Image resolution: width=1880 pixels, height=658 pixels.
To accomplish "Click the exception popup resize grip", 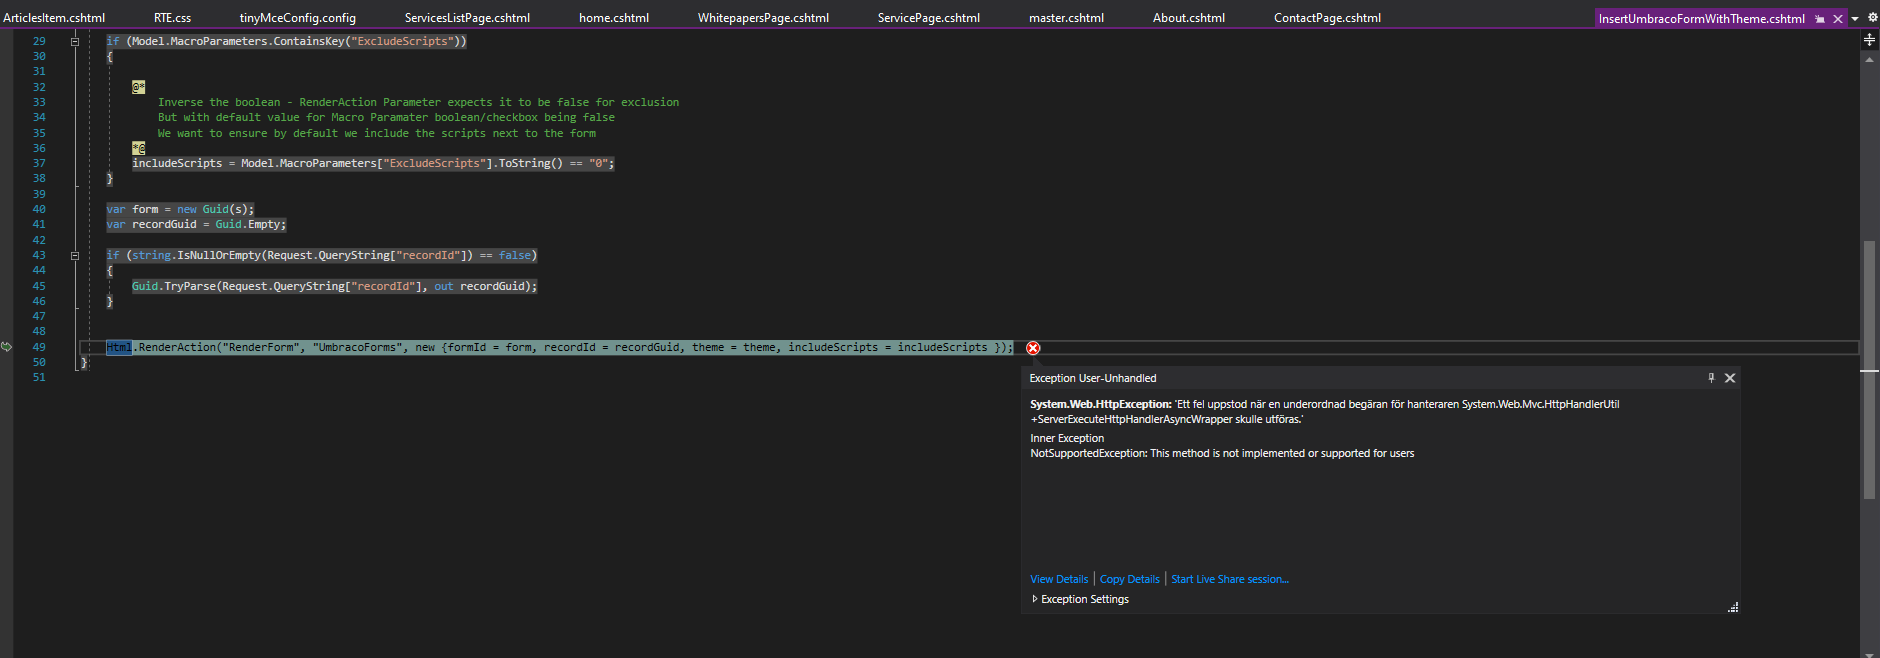I will click(1733, 607).
